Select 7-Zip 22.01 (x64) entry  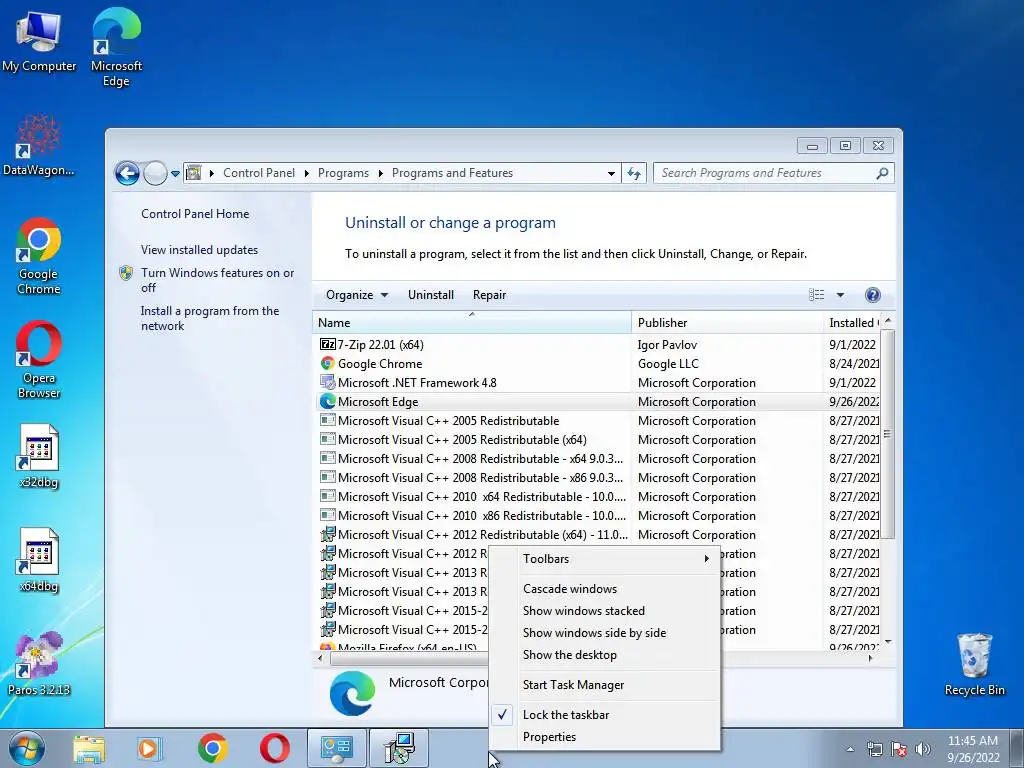[597, 345]
